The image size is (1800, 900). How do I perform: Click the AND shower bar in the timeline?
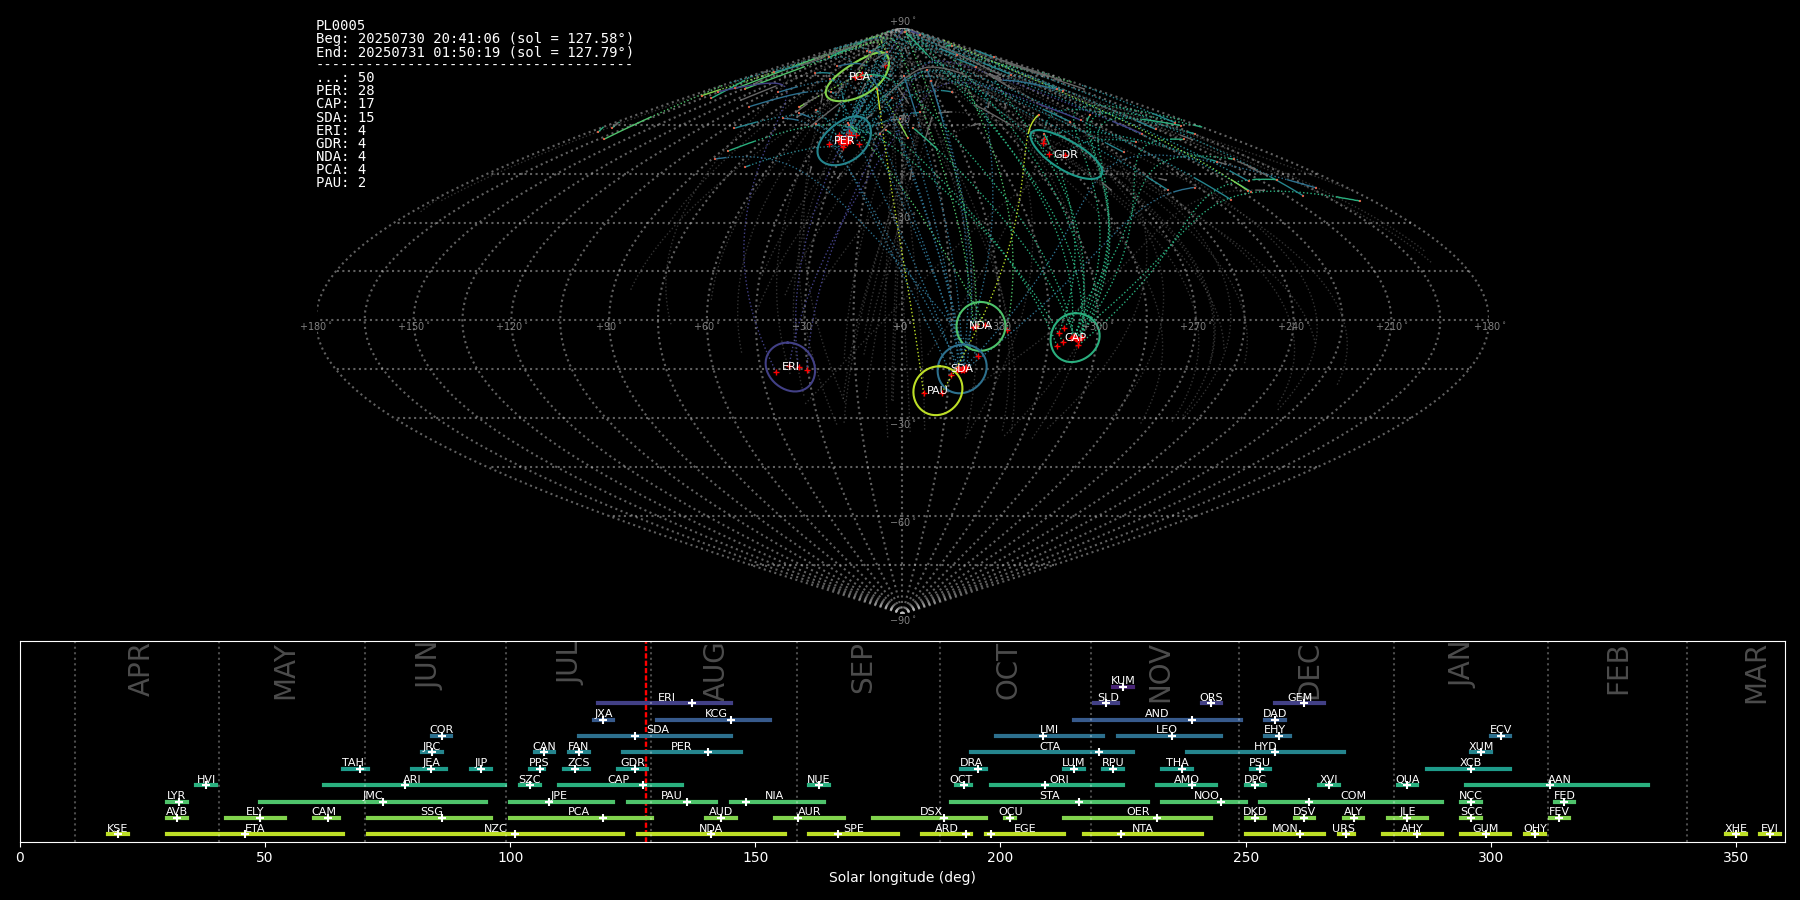click(x=1157, y=719)
